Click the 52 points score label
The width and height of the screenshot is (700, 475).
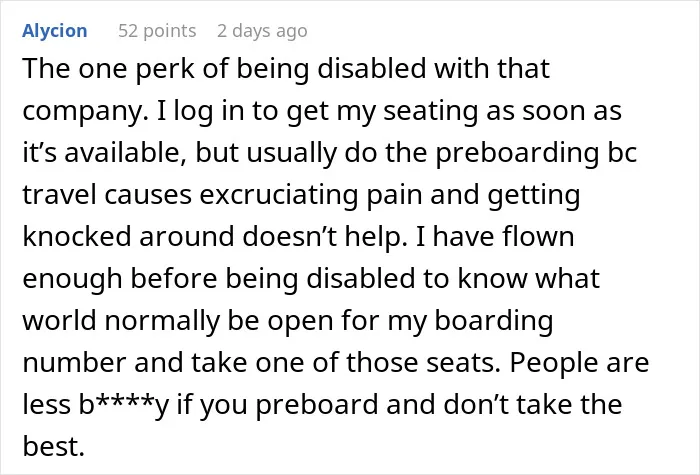click(157, 31)
